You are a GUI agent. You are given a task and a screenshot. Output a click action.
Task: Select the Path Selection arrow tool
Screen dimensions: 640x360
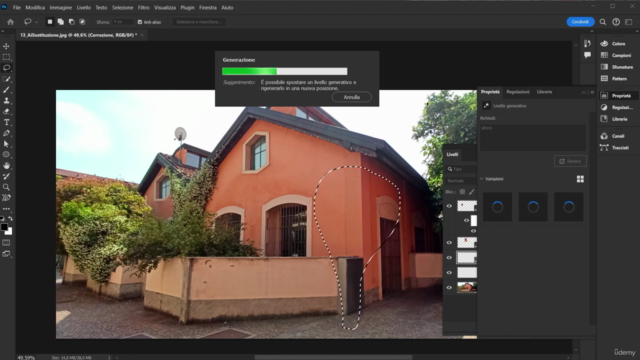[6, 144]
